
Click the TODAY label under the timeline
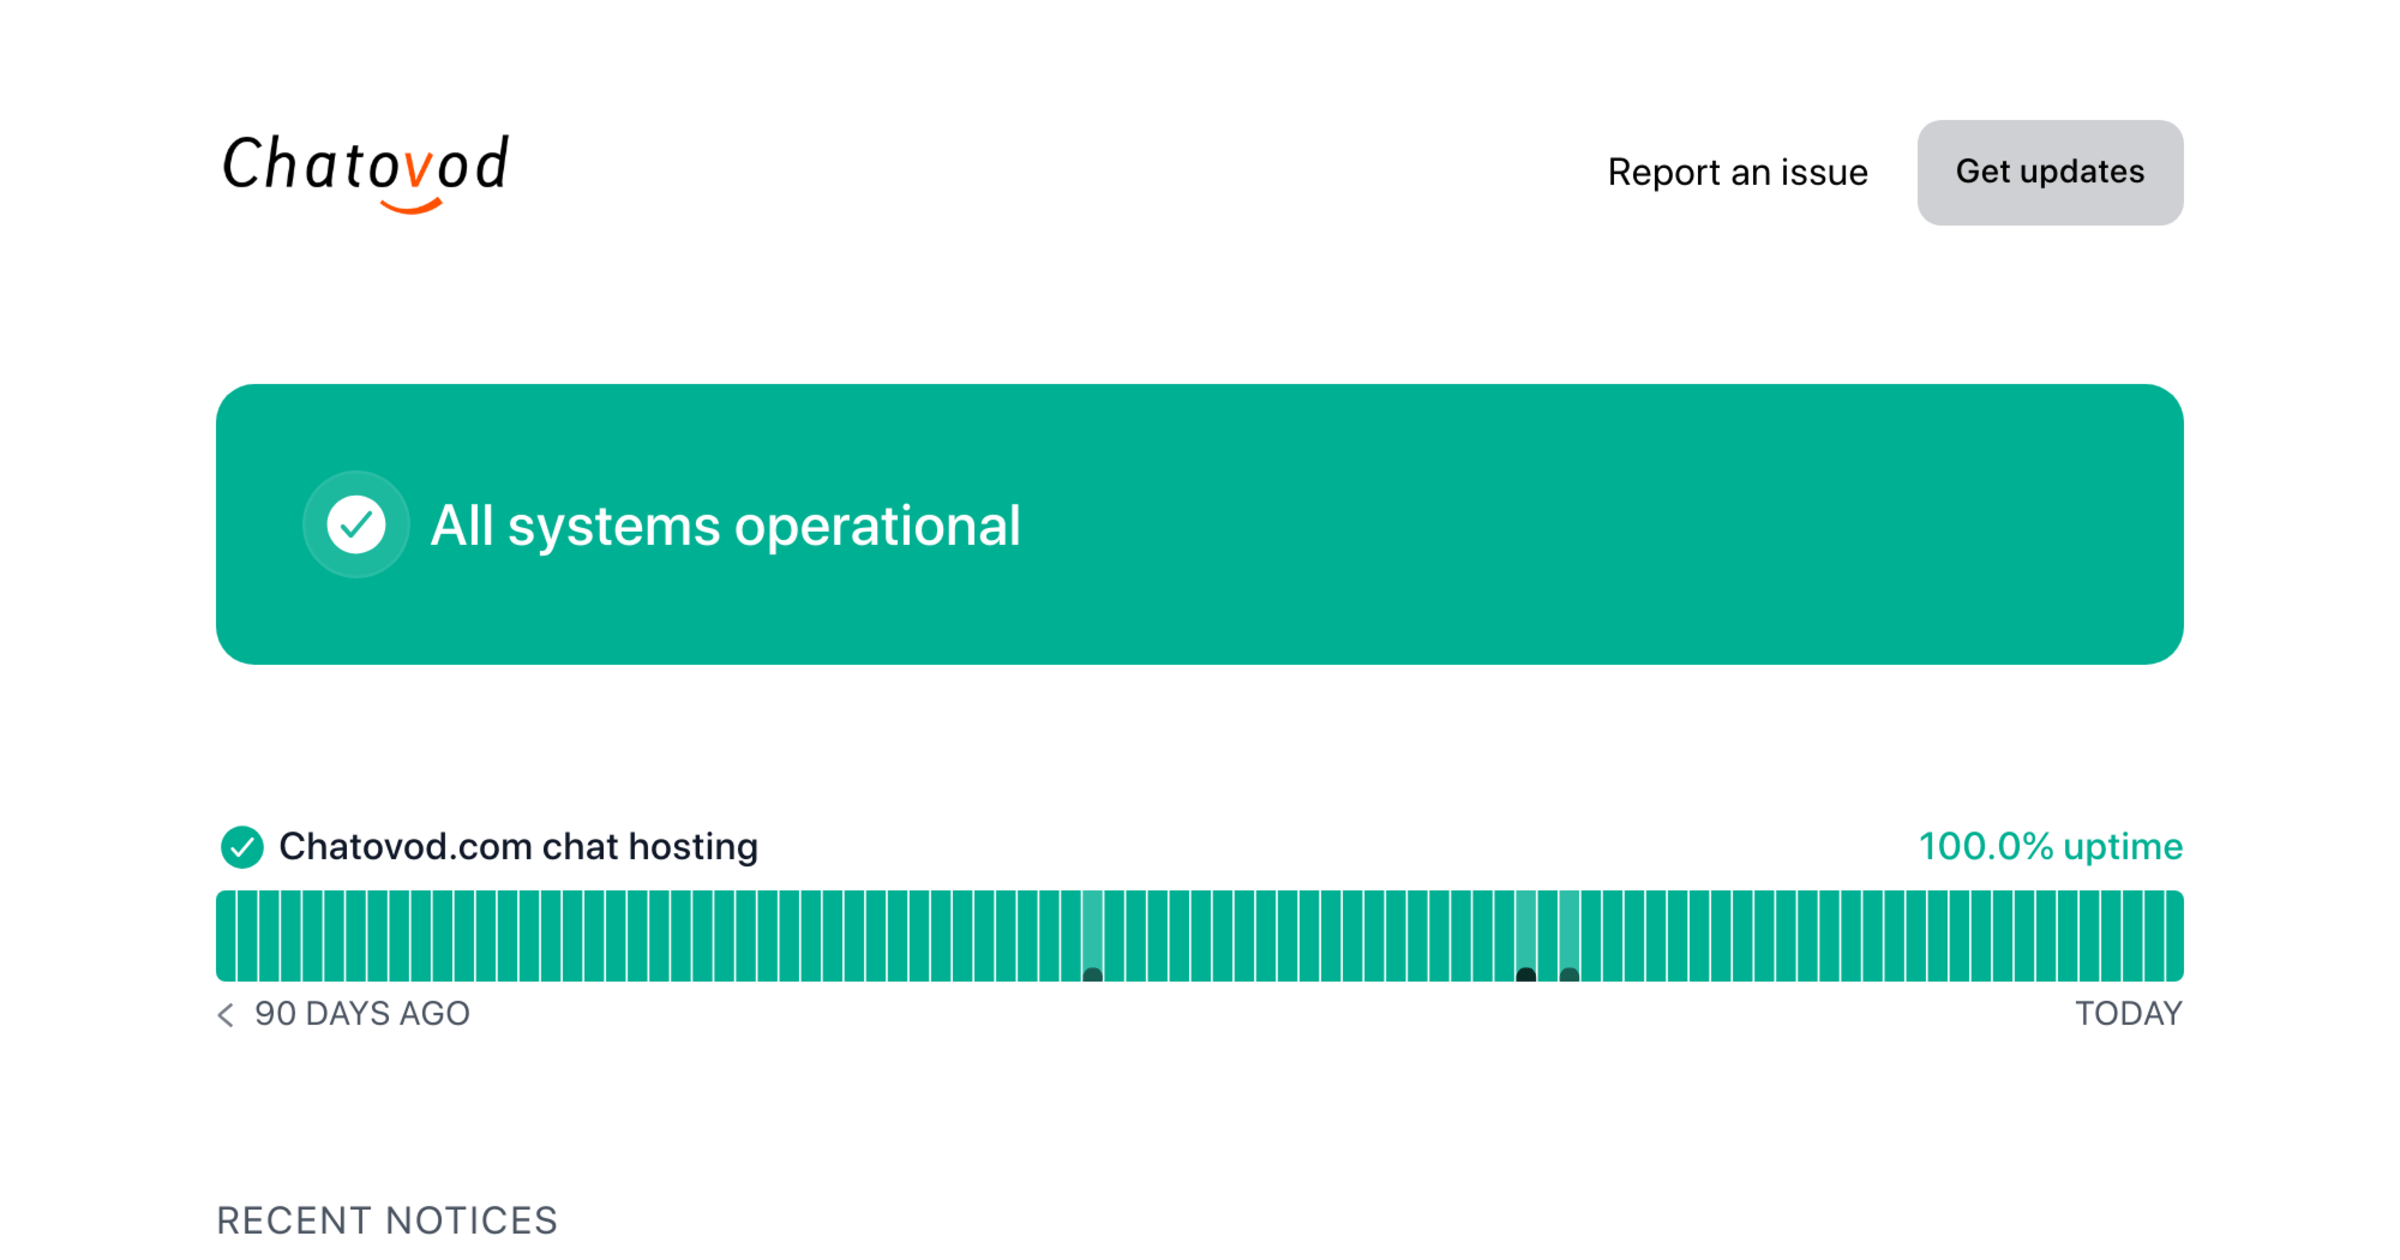(2128, 1014)
